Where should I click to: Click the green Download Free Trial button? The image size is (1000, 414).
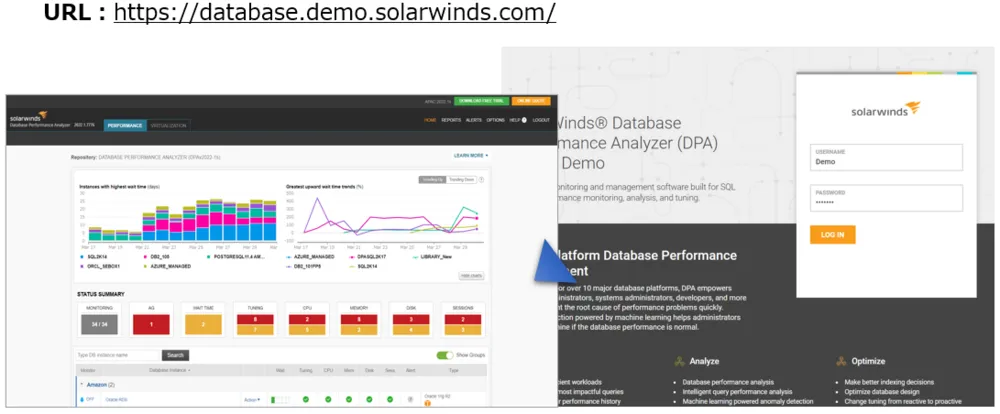tap(482, 101)
